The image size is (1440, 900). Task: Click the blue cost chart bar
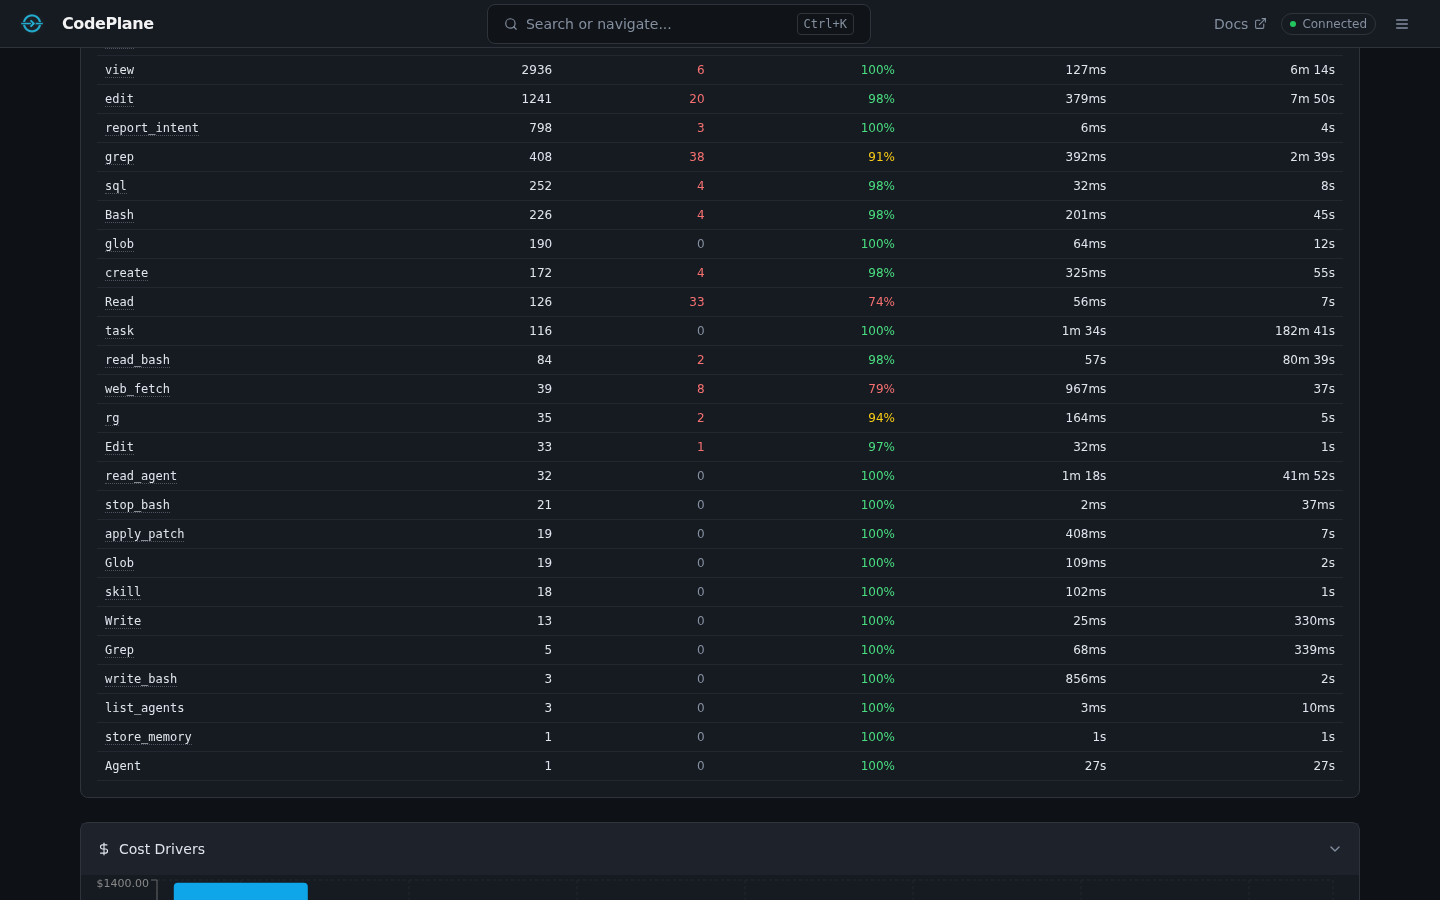tap(240, 891)
